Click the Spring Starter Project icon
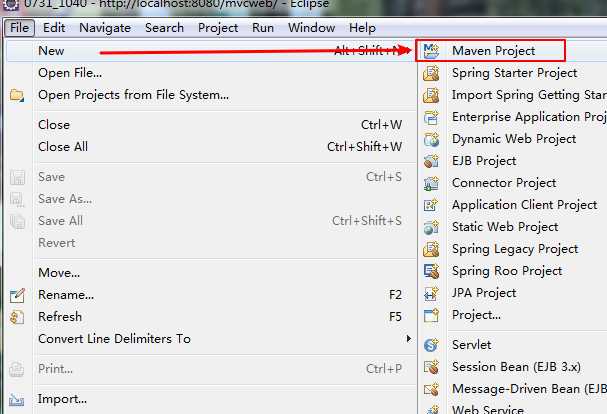Image resolution: width=607 pixels, height=414 pixels. 431,73
